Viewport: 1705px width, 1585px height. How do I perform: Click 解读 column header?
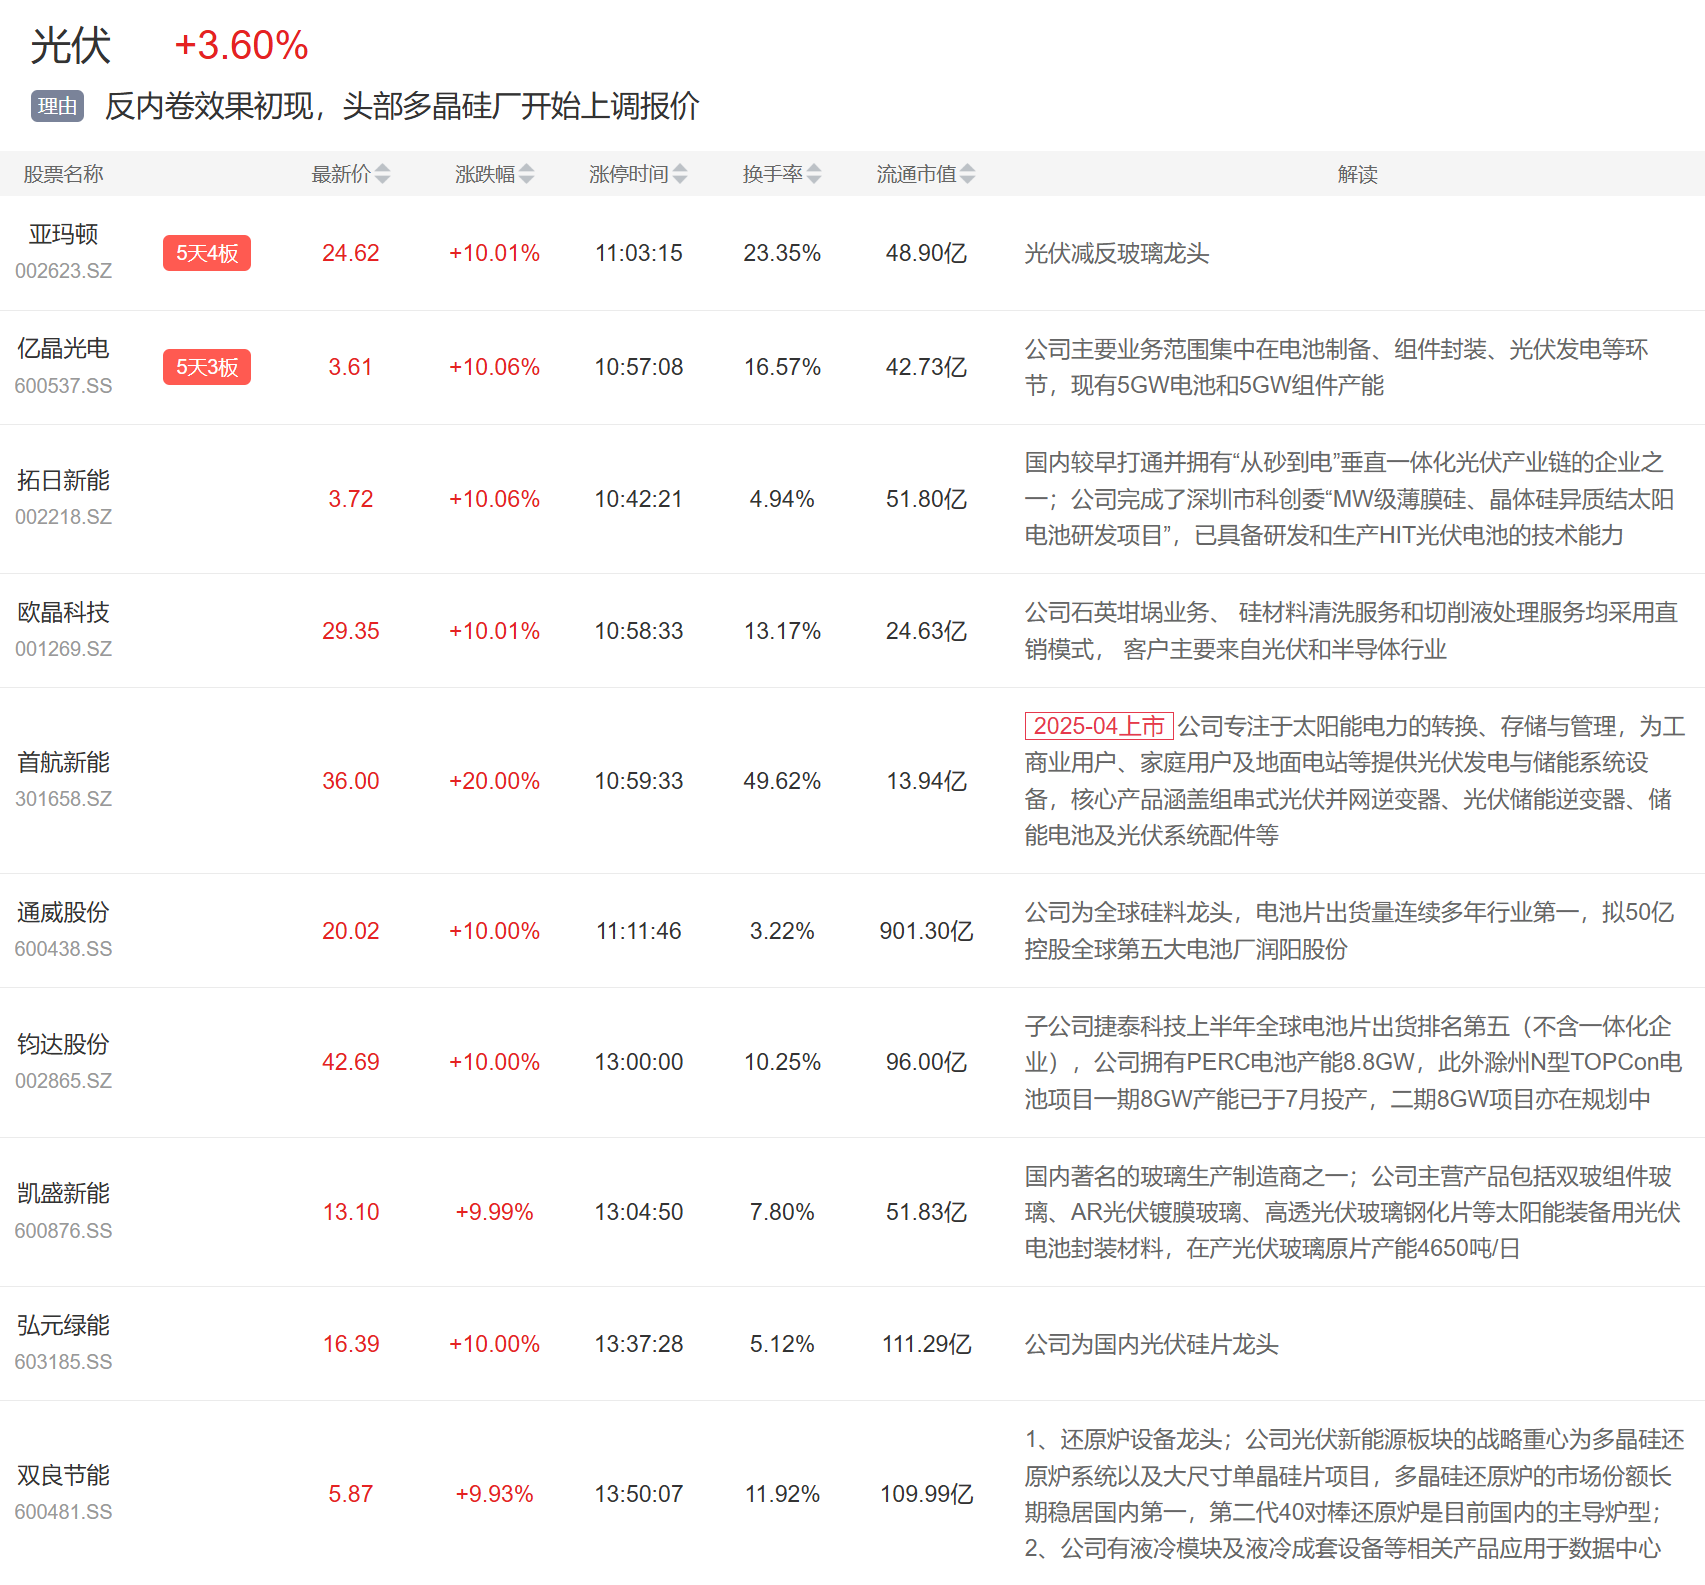tap(1357, 174)
